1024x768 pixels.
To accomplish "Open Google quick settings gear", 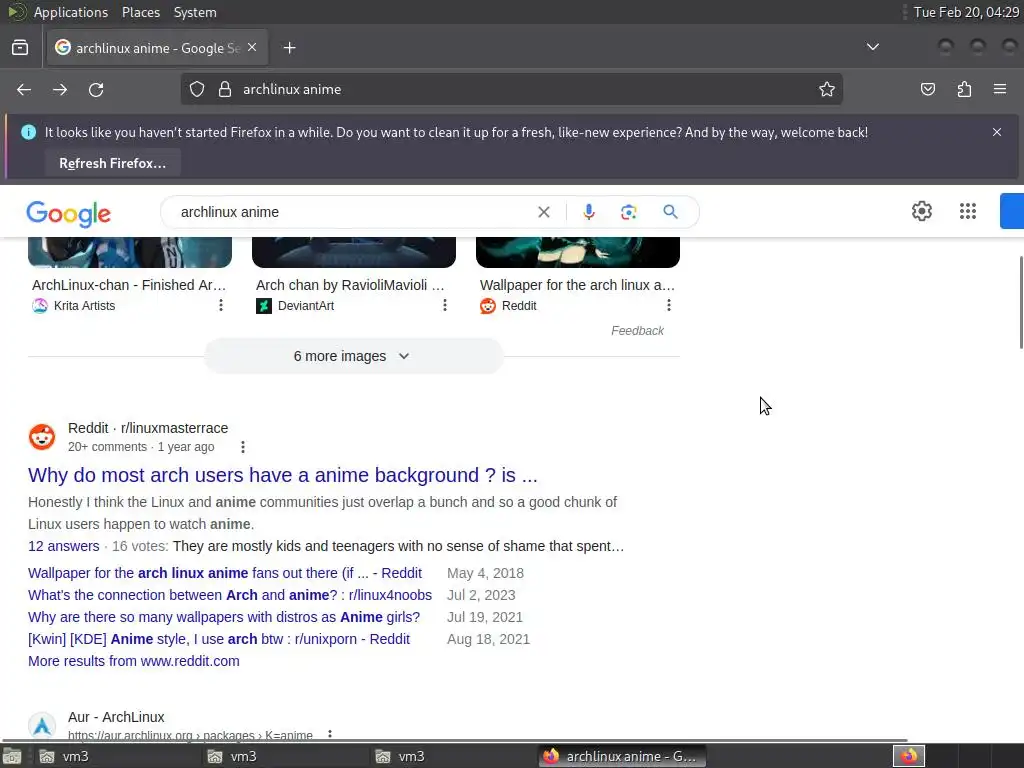I will coord(921,211).
